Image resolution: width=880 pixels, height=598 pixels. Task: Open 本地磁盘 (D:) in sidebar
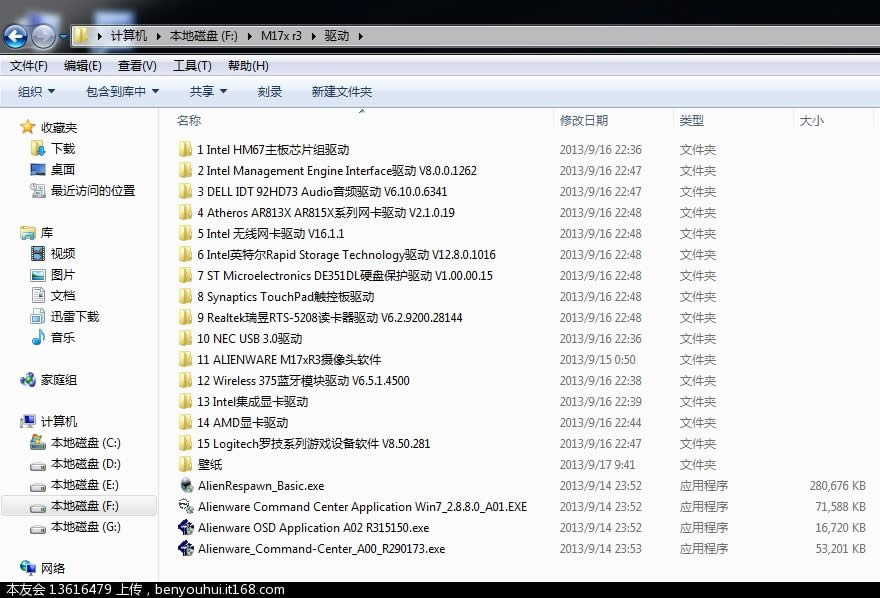coord(75,464)
